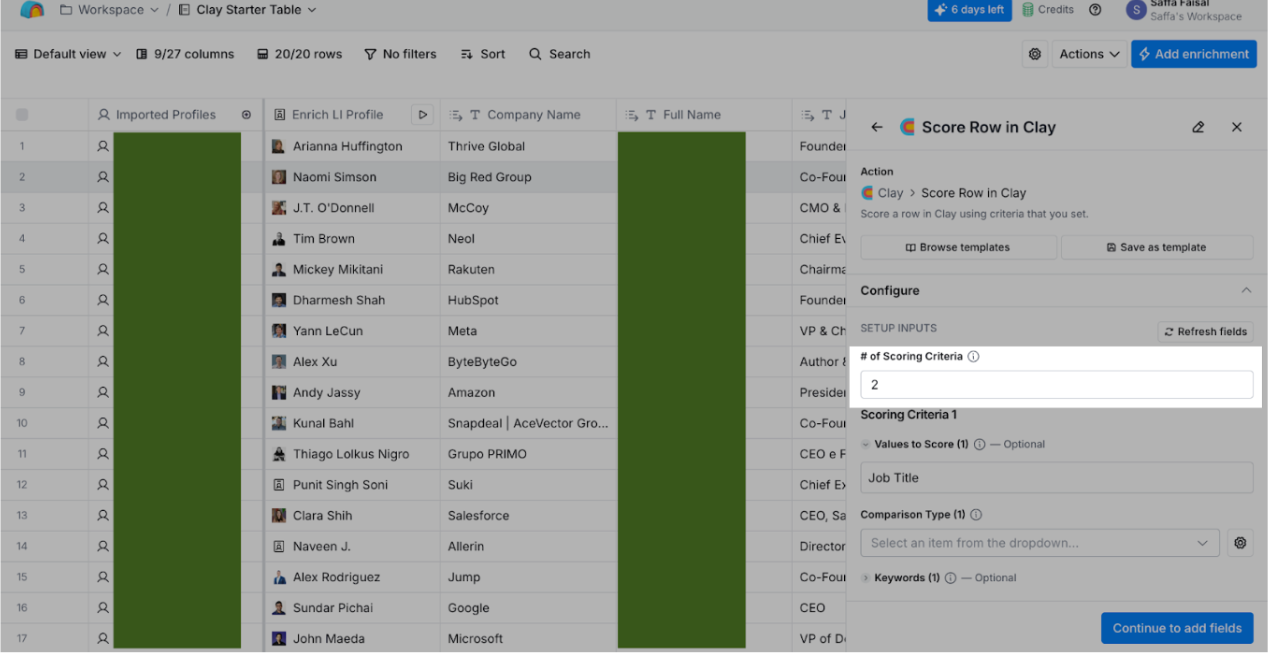Open Clay Starter Table dropdown

(x=247, y=10)
